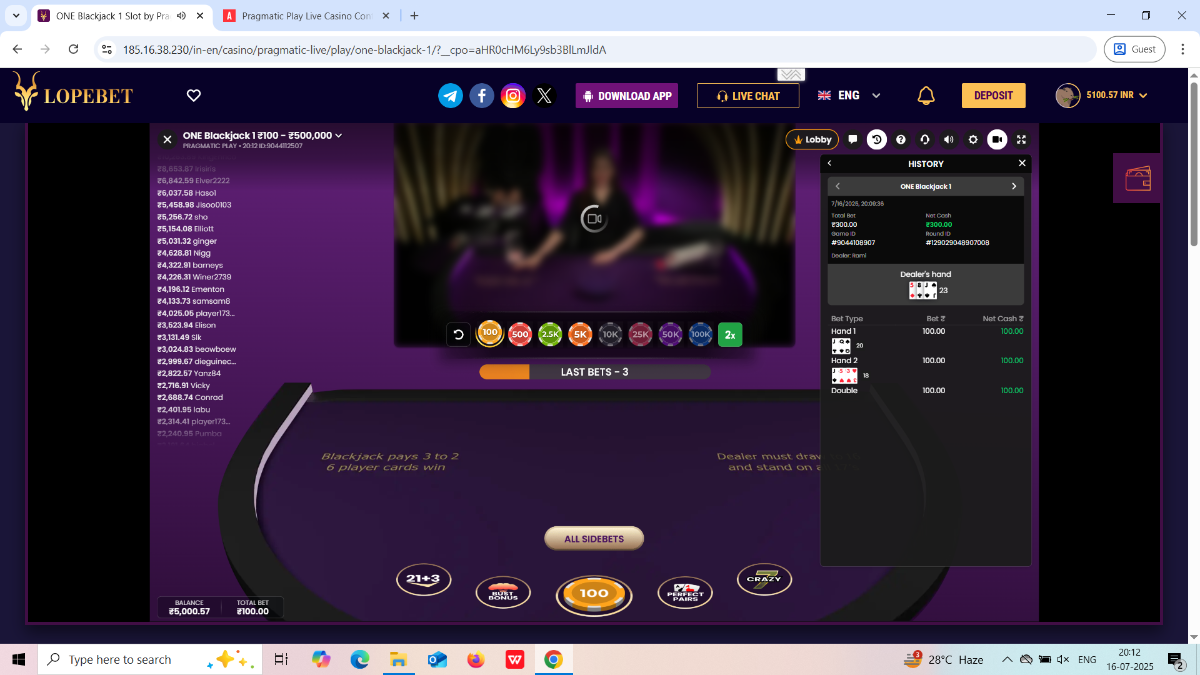Viewport: 1200px width, 675px height.
Task: Click the Lopebet logo
Action: [x=73, y=93]
